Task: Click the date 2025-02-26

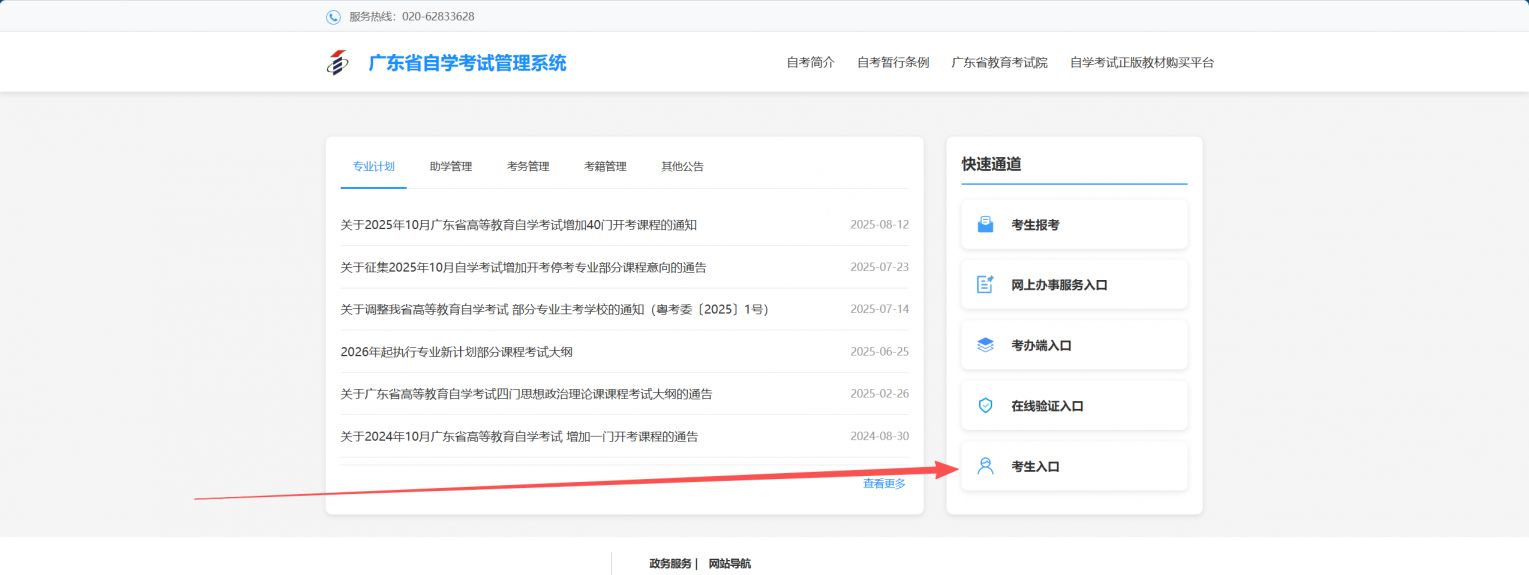Action: (x=880, y=394)
